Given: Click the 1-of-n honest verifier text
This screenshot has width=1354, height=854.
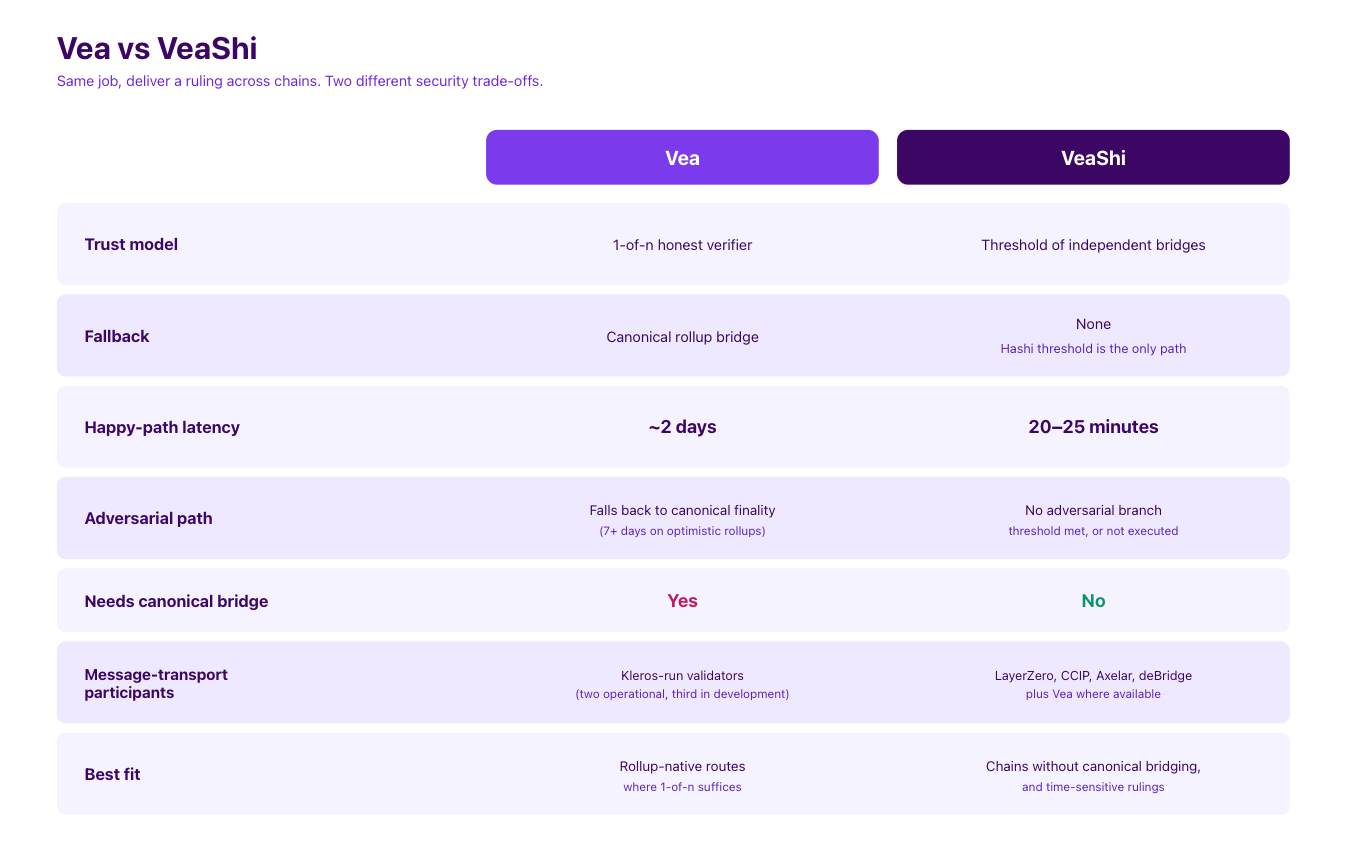Looking at the screenshot, I should click(x=682, y=245).
